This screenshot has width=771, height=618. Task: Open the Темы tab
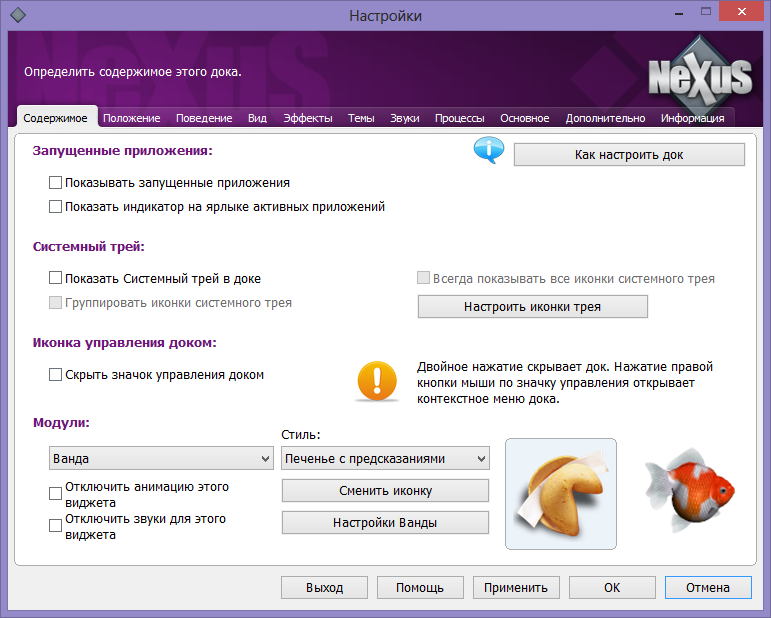(361, 118)
